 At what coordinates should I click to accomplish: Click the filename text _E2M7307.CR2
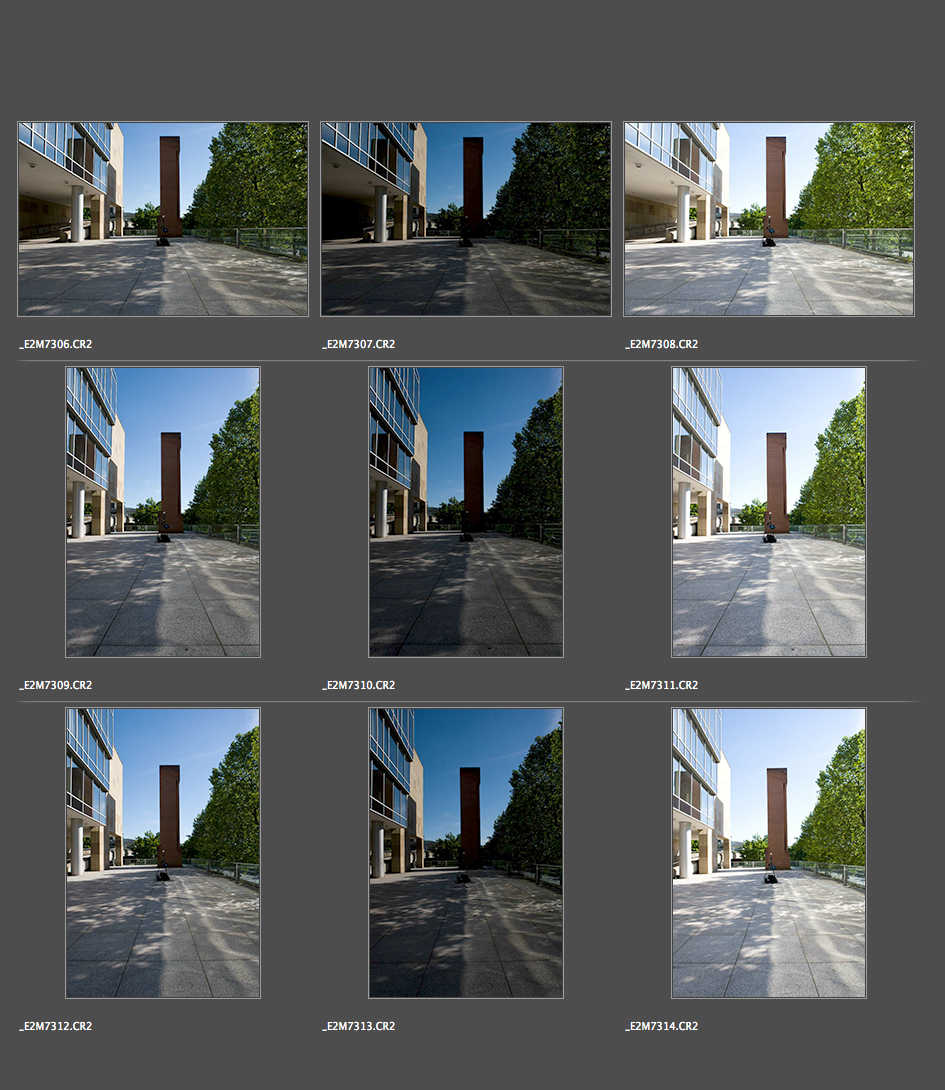[359, 344]
